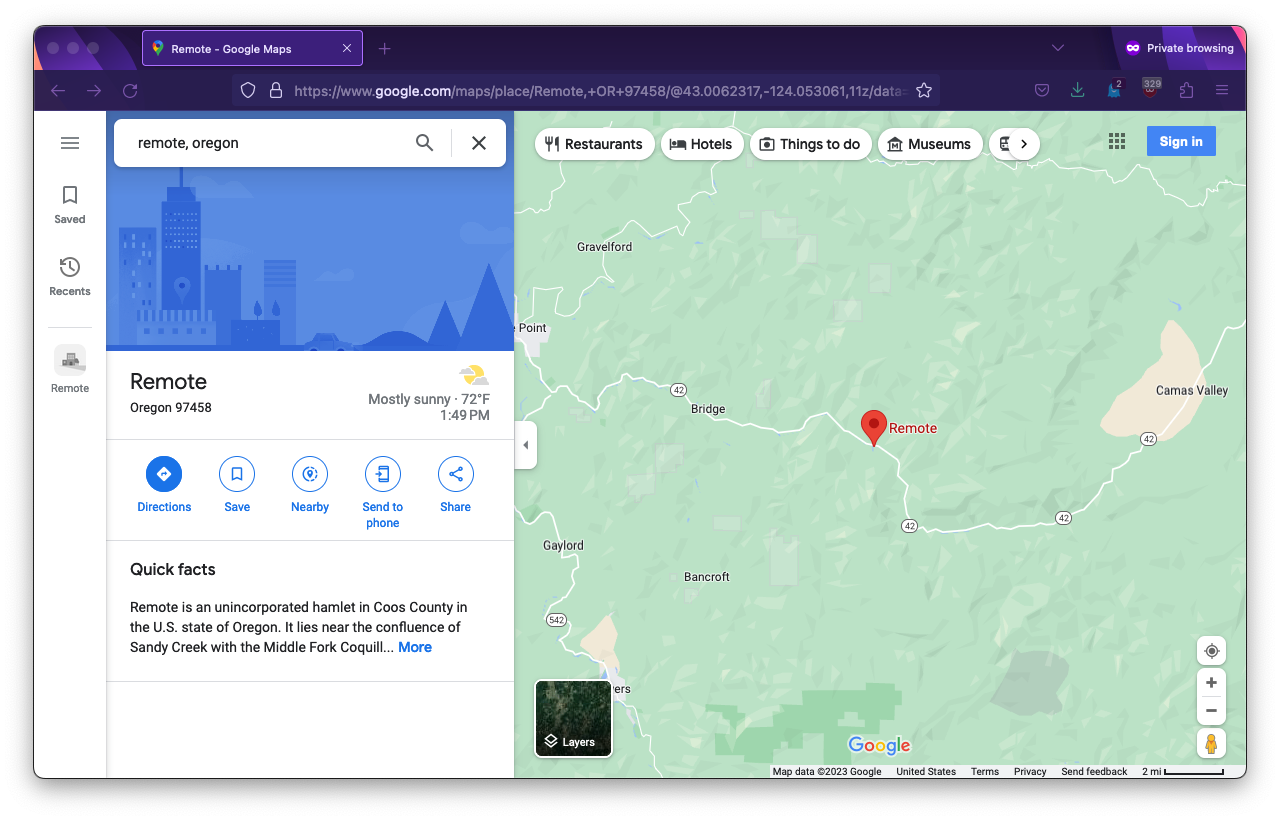The image size is (1280, 820).
Task: Save the Remote place
Action: (237, 474)
